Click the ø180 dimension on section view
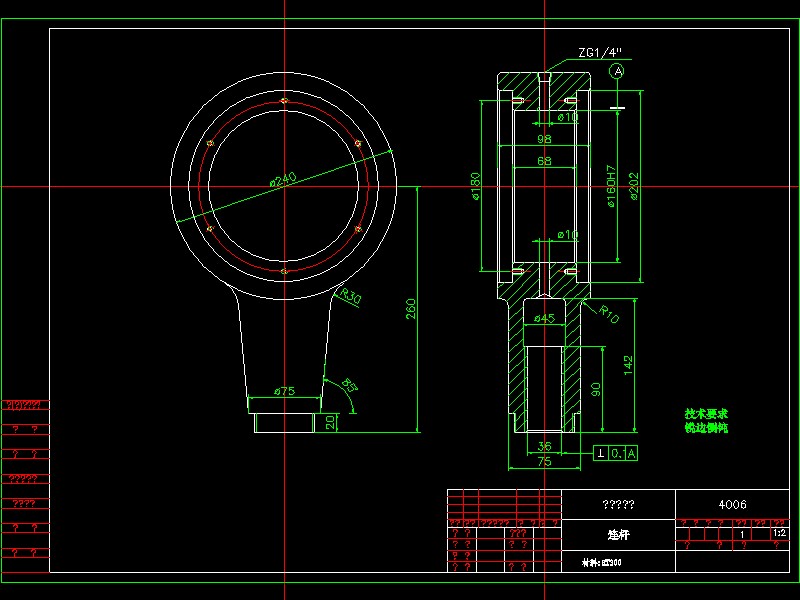 click(475, 187)
